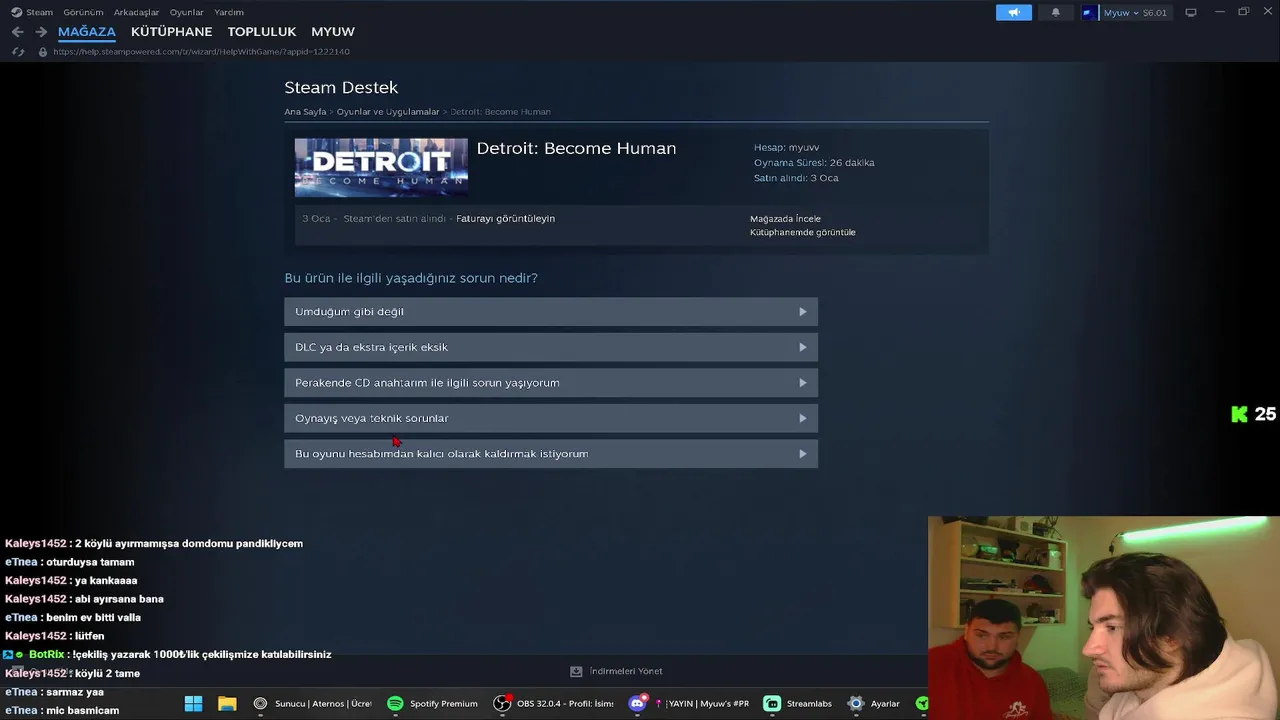Click Kütüphanemde görüntüle link
Viewport: 1280px width, 720px height.
tap(803, 233)
